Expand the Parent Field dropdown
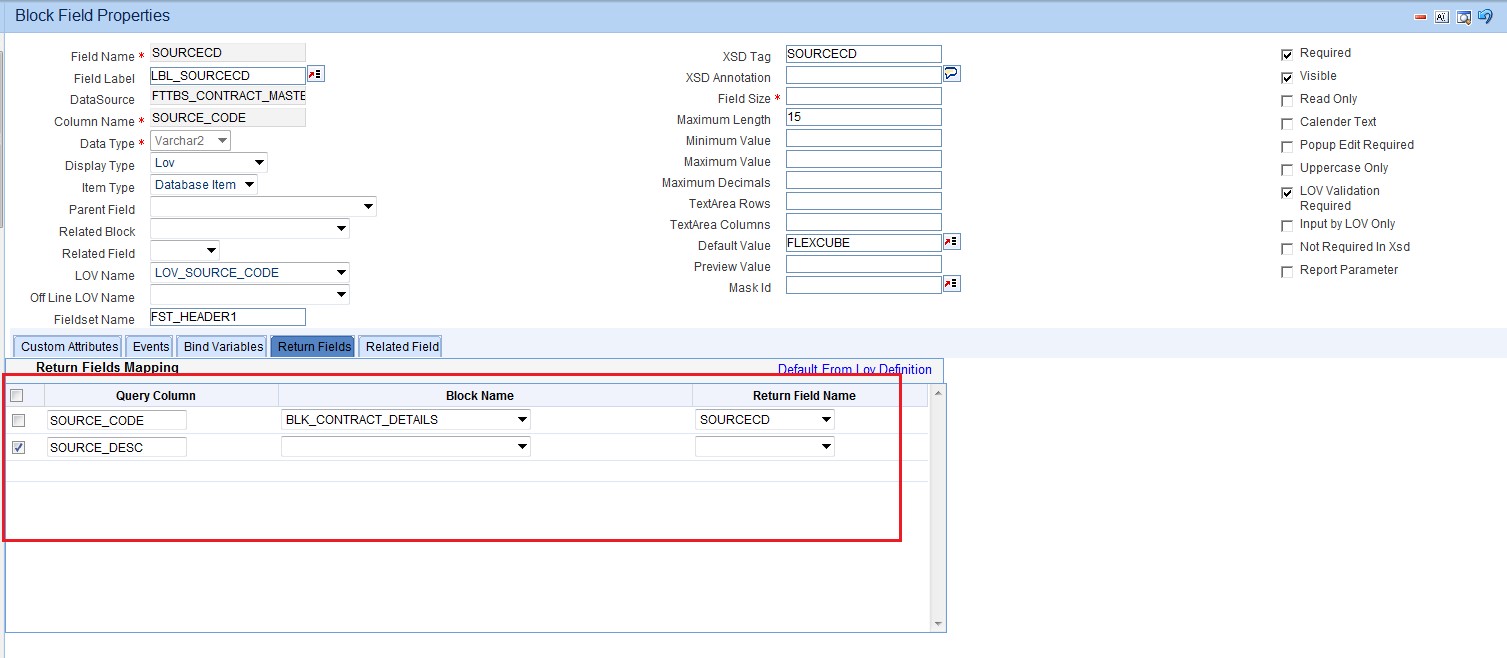Viewport: 1507px width, 658px height. [x=263, y=207]
